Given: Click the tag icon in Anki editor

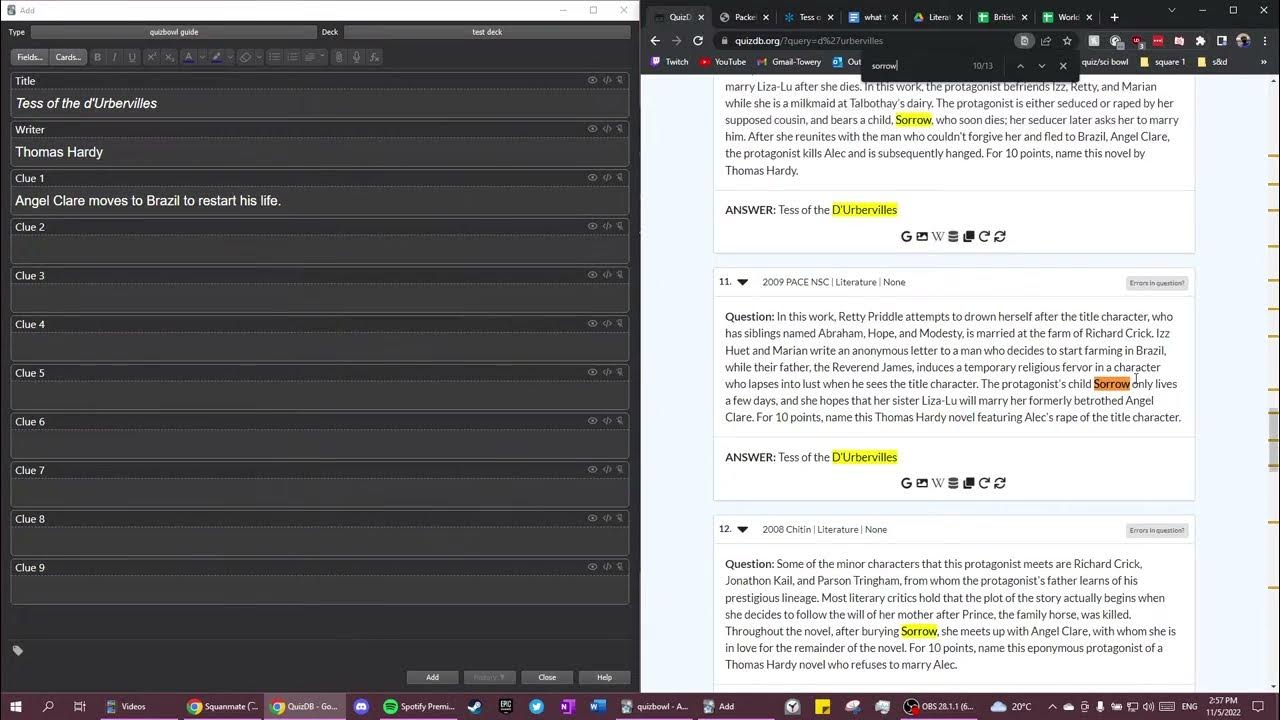Looking at the screenshot, I should 17,650.
